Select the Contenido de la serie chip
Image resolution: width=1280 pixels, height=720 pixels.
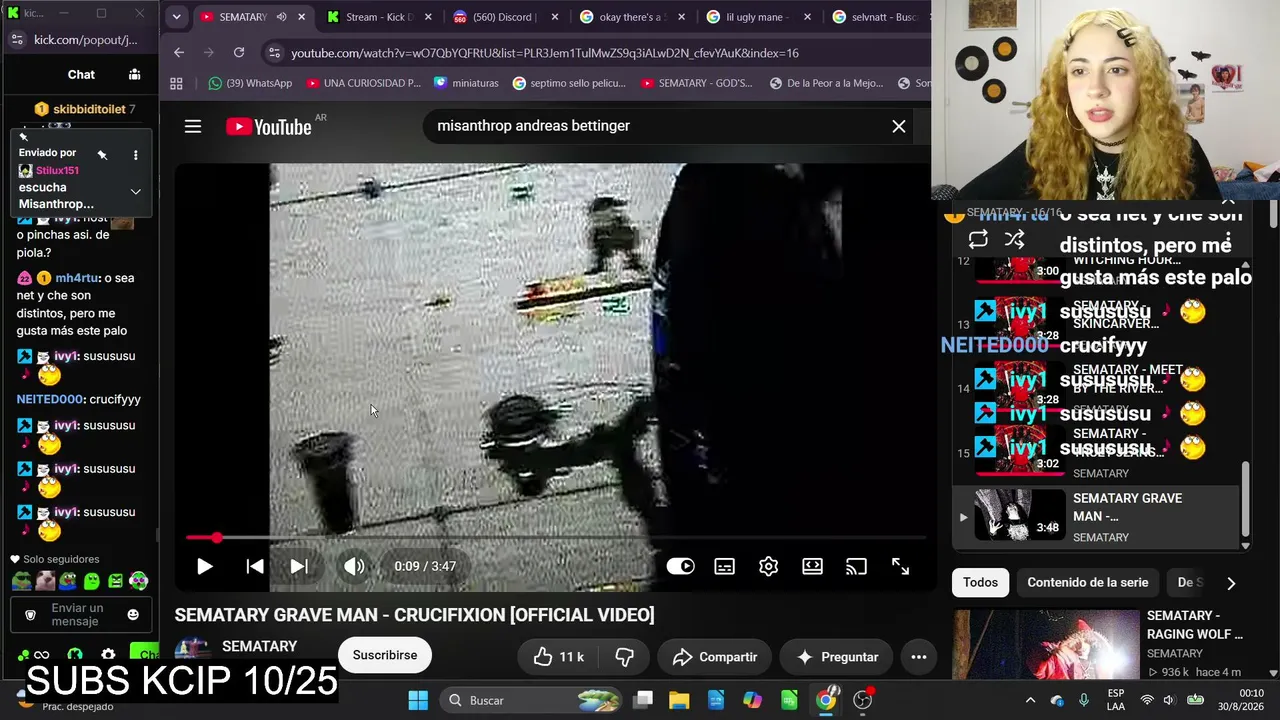pyautogui.click(x=1087, y=582)
